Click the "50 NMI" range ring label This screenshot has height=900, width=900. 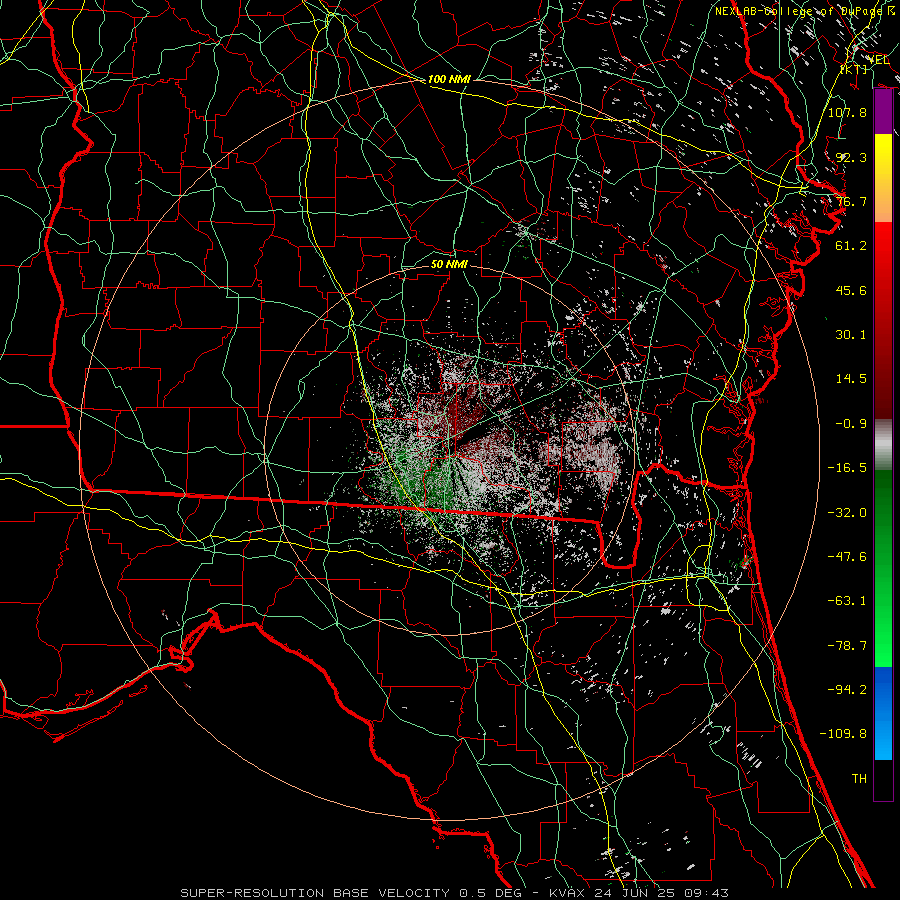tap(449, 264)
